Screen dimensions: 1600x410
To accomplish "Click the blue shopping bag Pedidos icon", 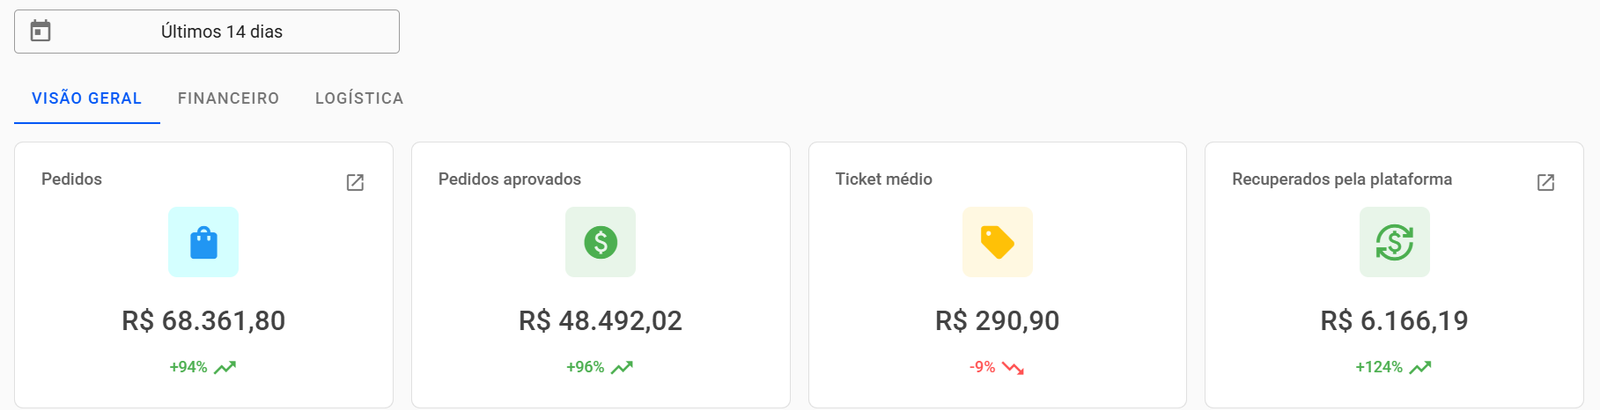I will pos(203,242).
